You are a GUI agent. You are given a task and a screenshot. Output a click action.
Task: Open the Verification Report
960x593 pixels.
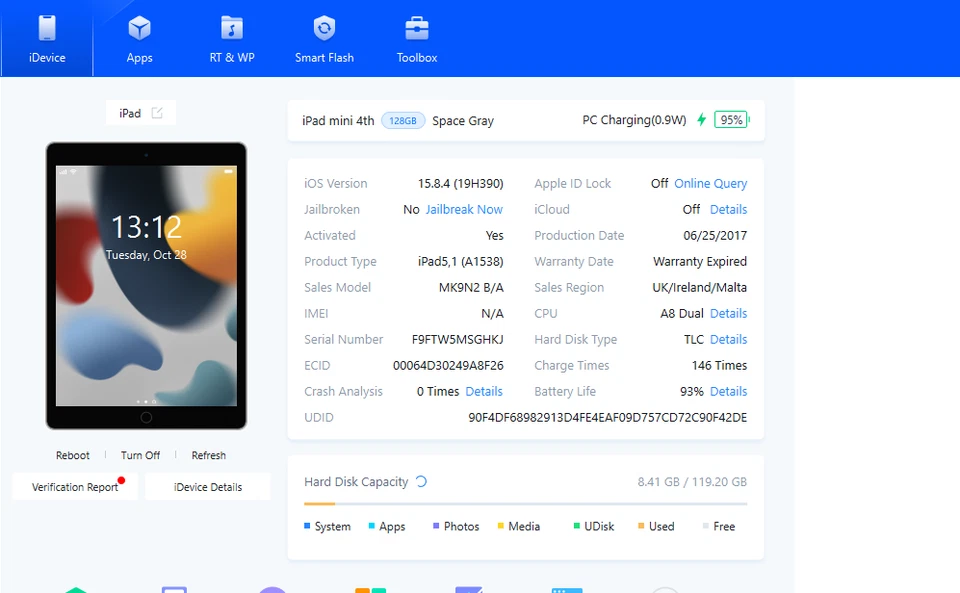click(x=75, y=487)
